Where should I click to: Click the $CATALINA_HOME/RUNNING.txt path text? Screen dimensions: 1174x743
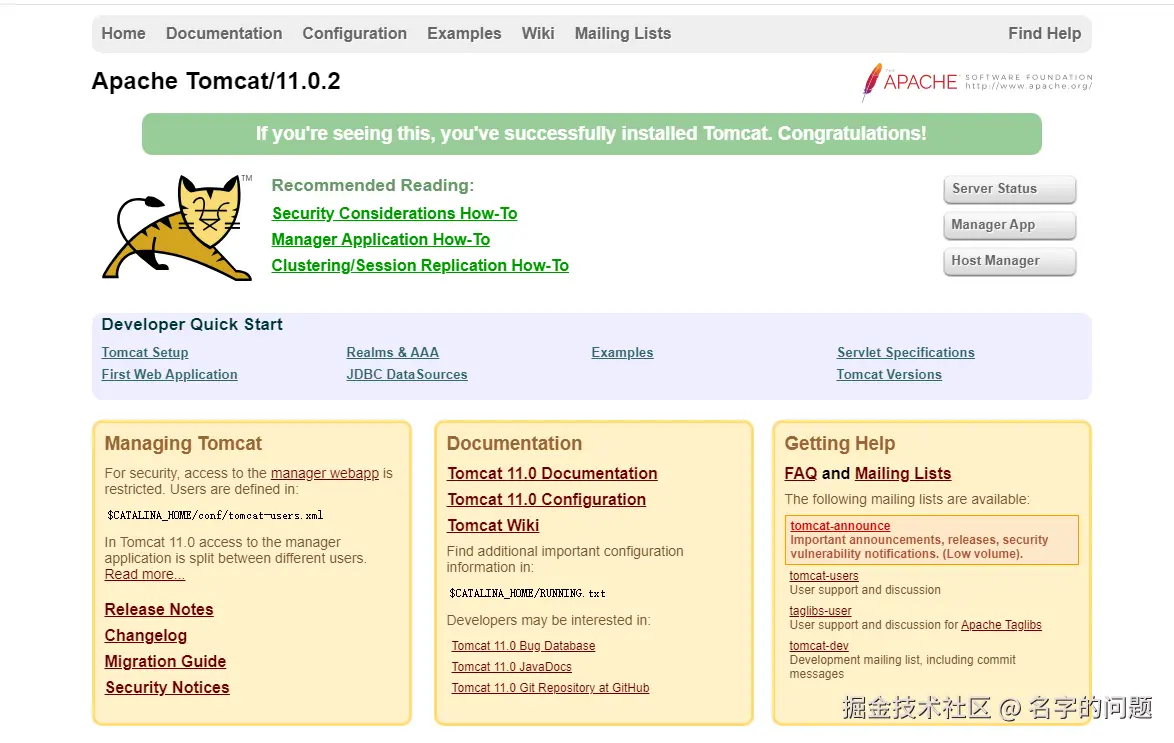click(x=527, y=593)
